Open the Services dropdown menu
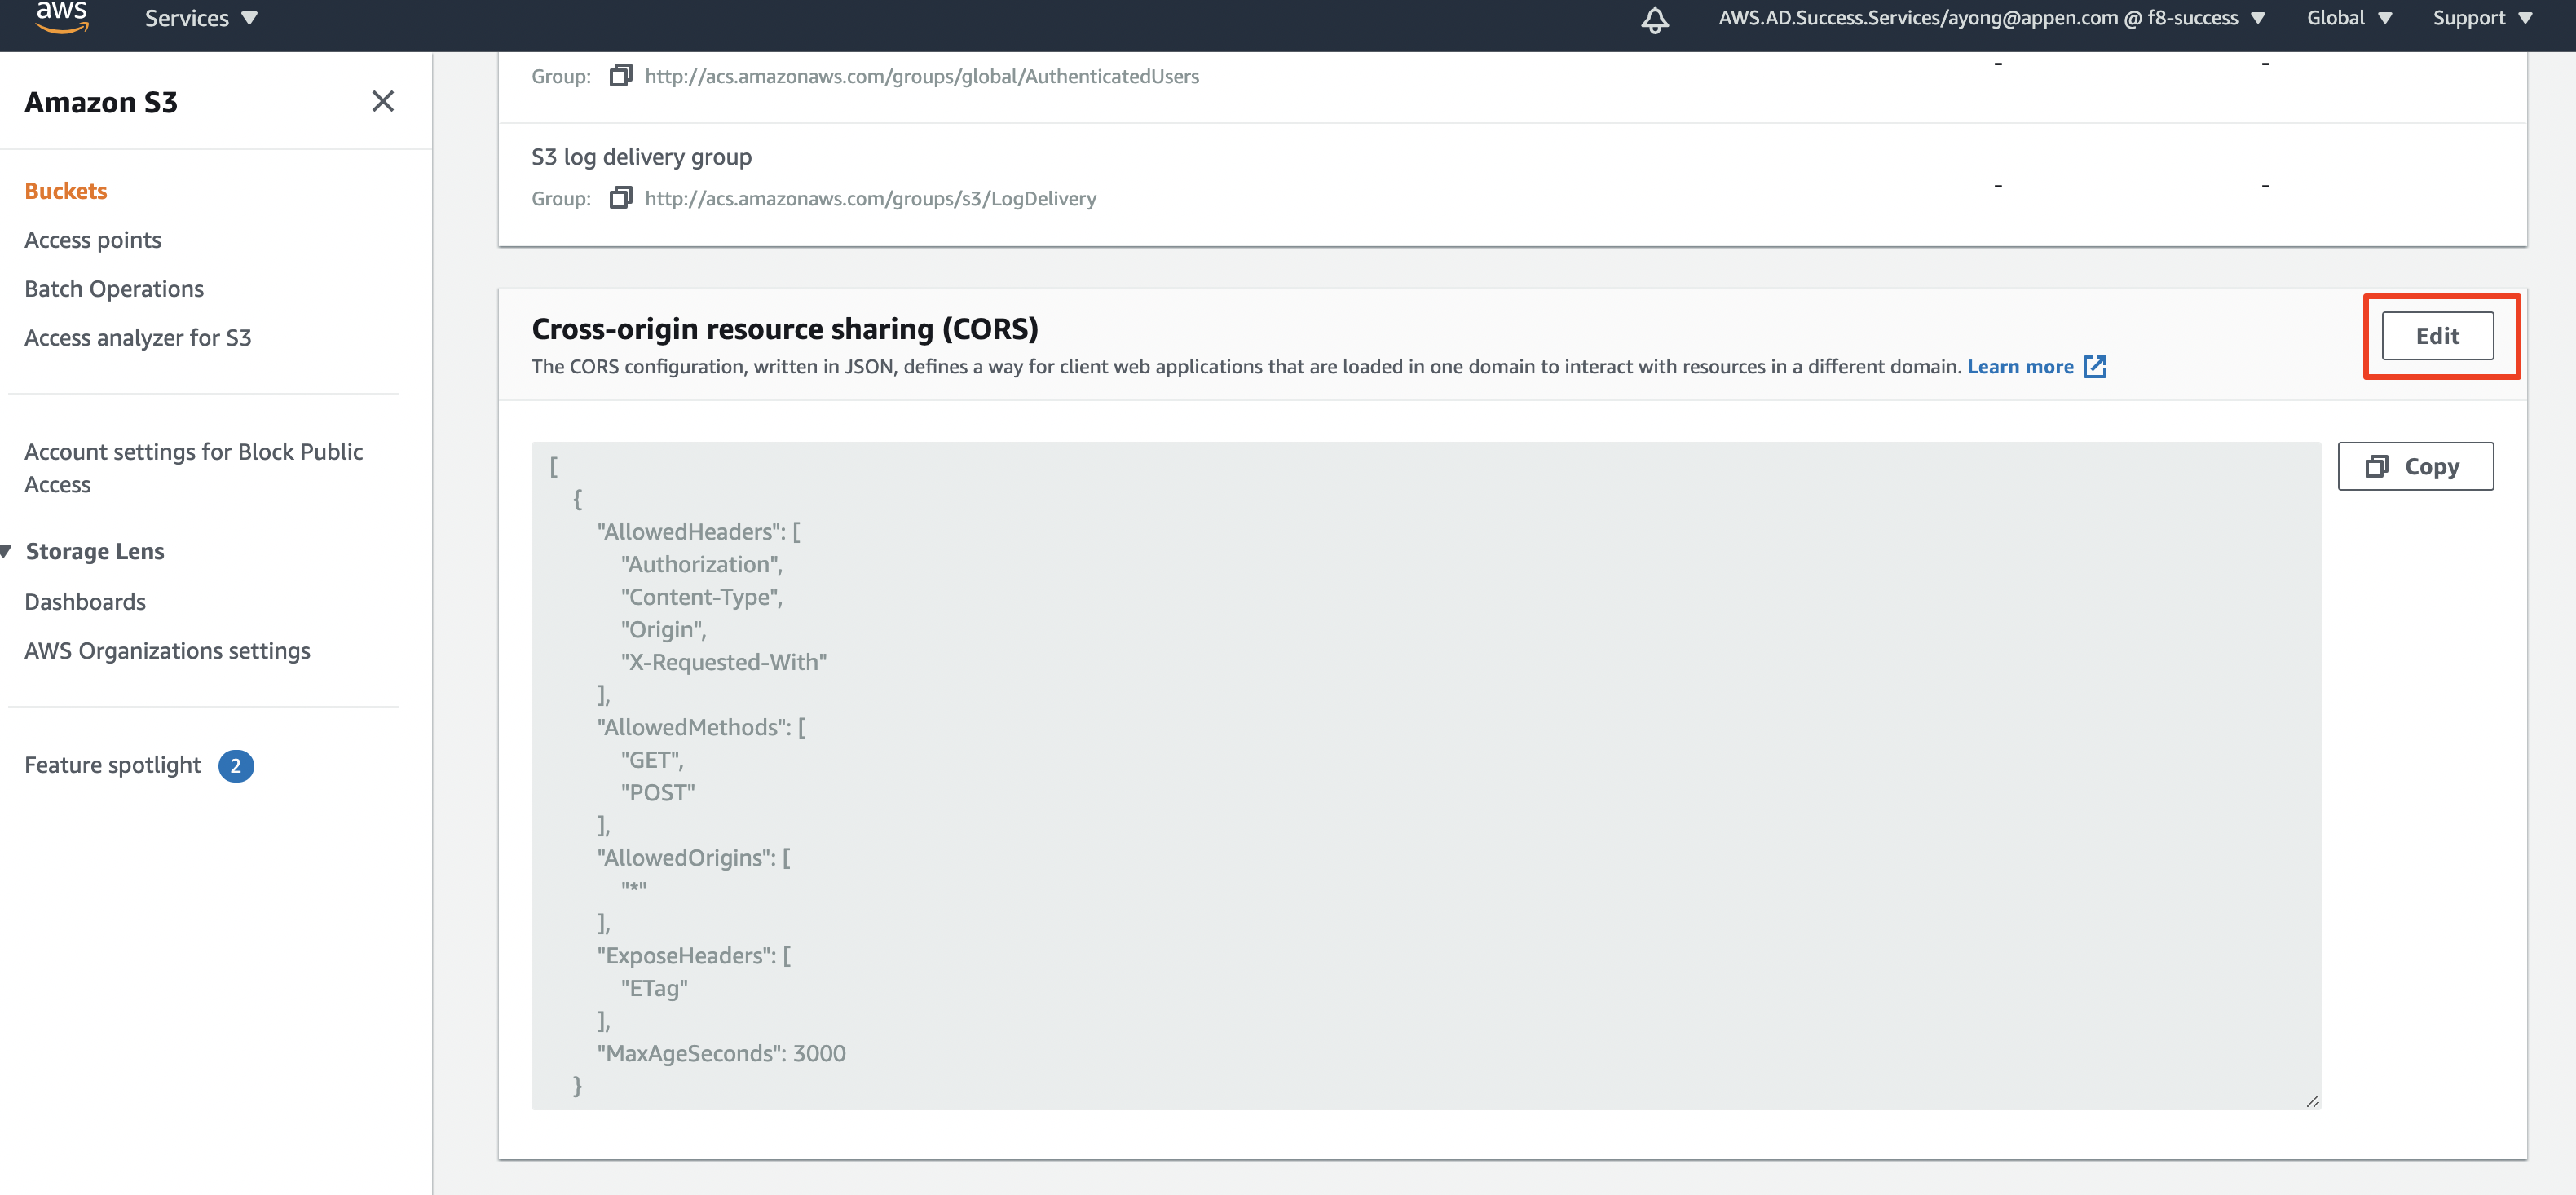Image resolution: width=2576 pixels, height=1195 pixels. (x=201, y=18)
